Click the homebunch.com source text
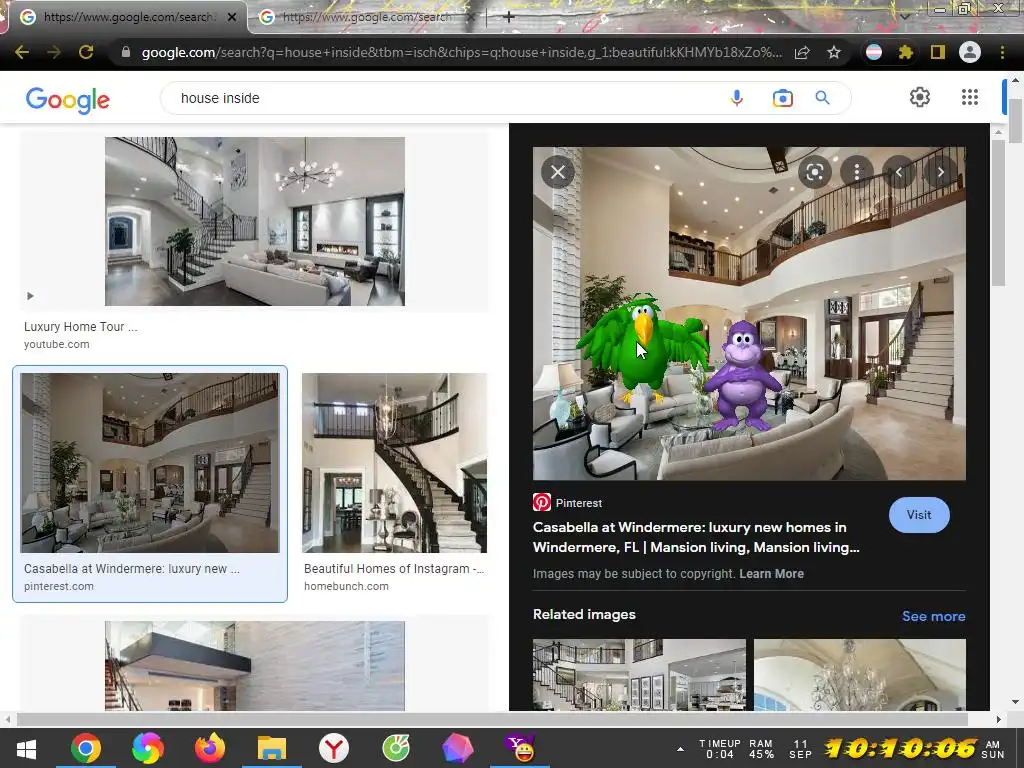1024x768 pixels. (x=346, y=586)
